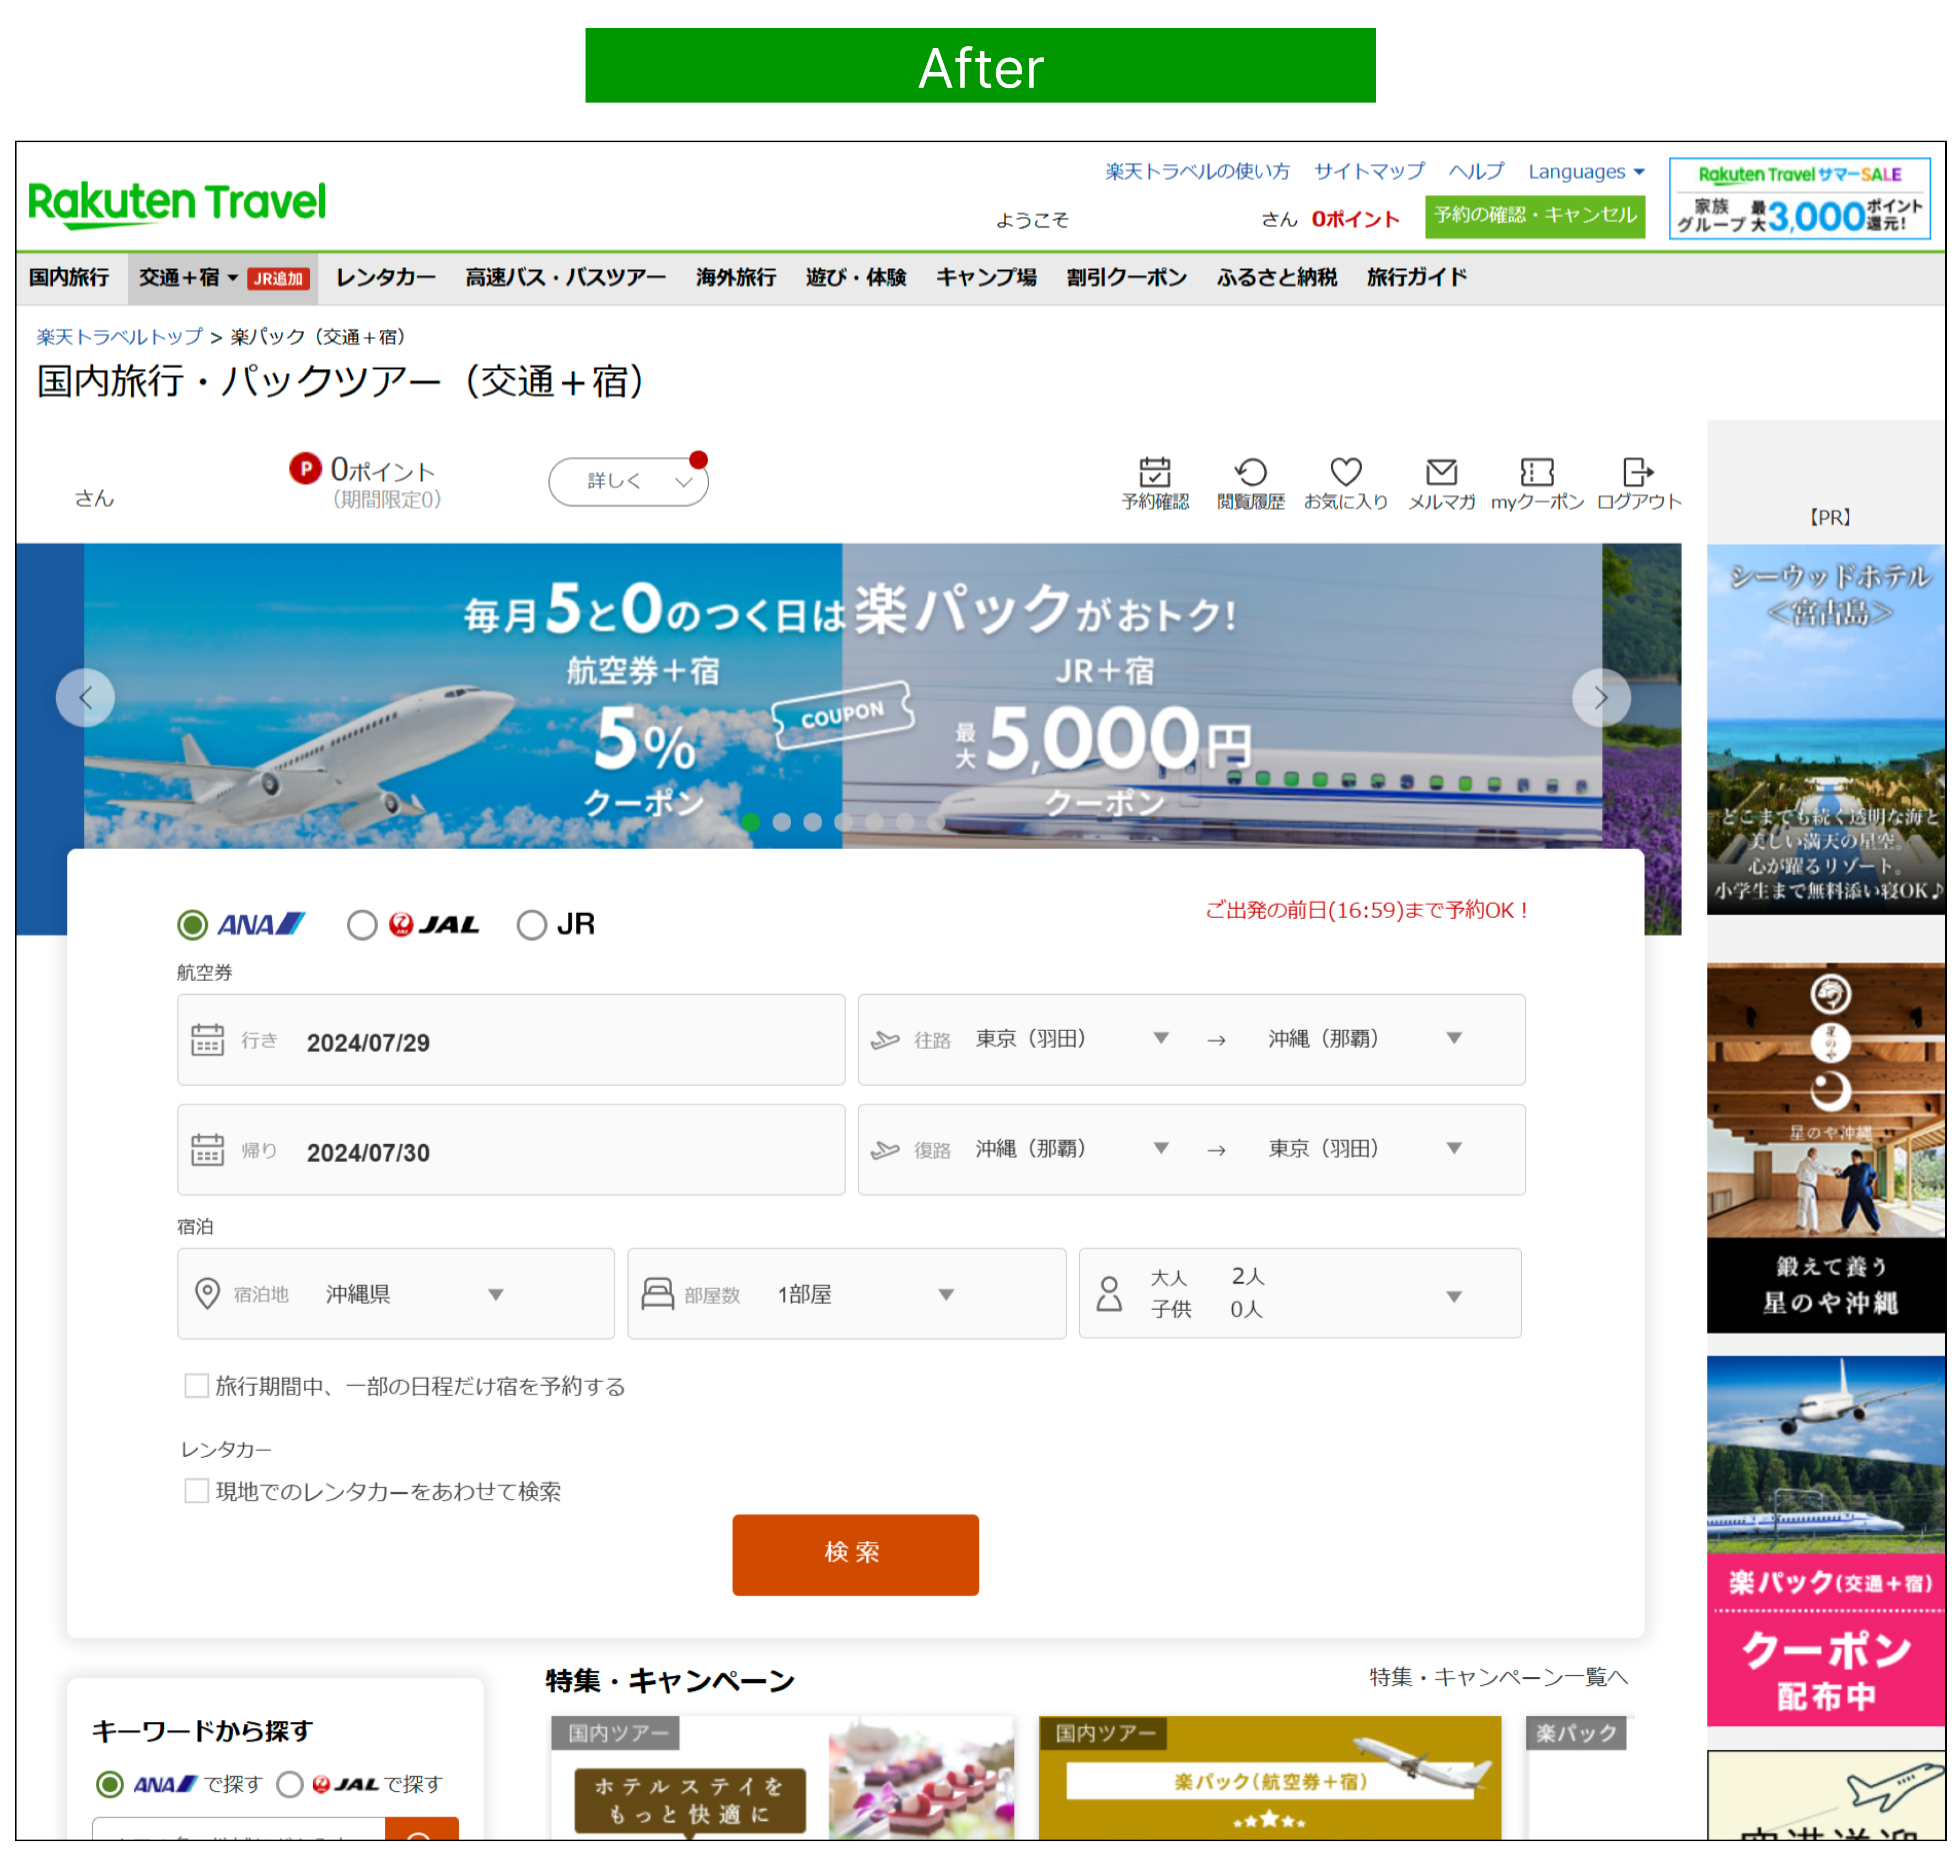Viewport: 1960px width, 1876px height.
Task: Expand the Languages dropdown
Action: coord(1586,171)
